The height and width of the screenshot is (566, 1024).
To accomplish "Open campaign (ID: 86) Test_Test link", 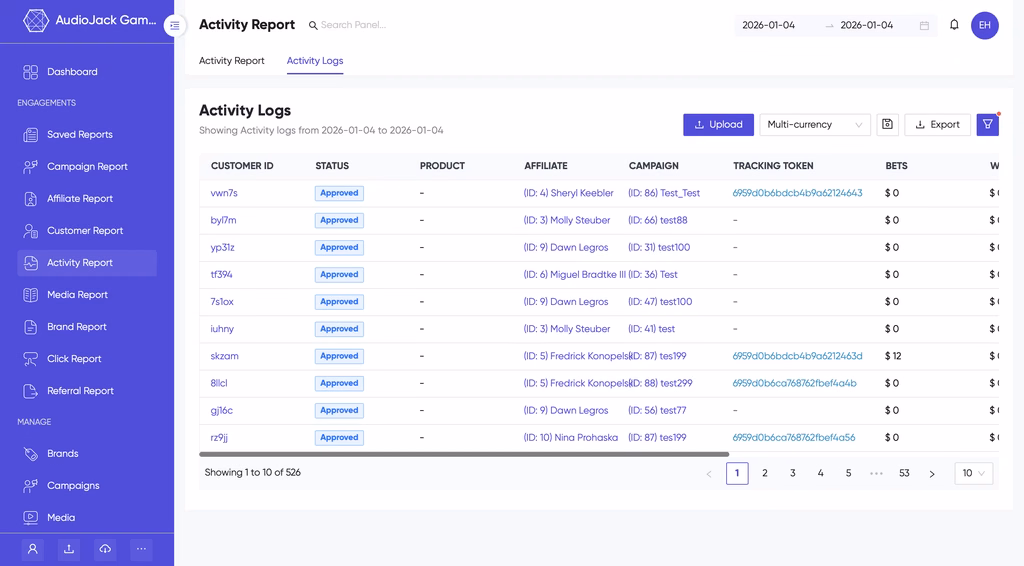I will pos(664,193).
